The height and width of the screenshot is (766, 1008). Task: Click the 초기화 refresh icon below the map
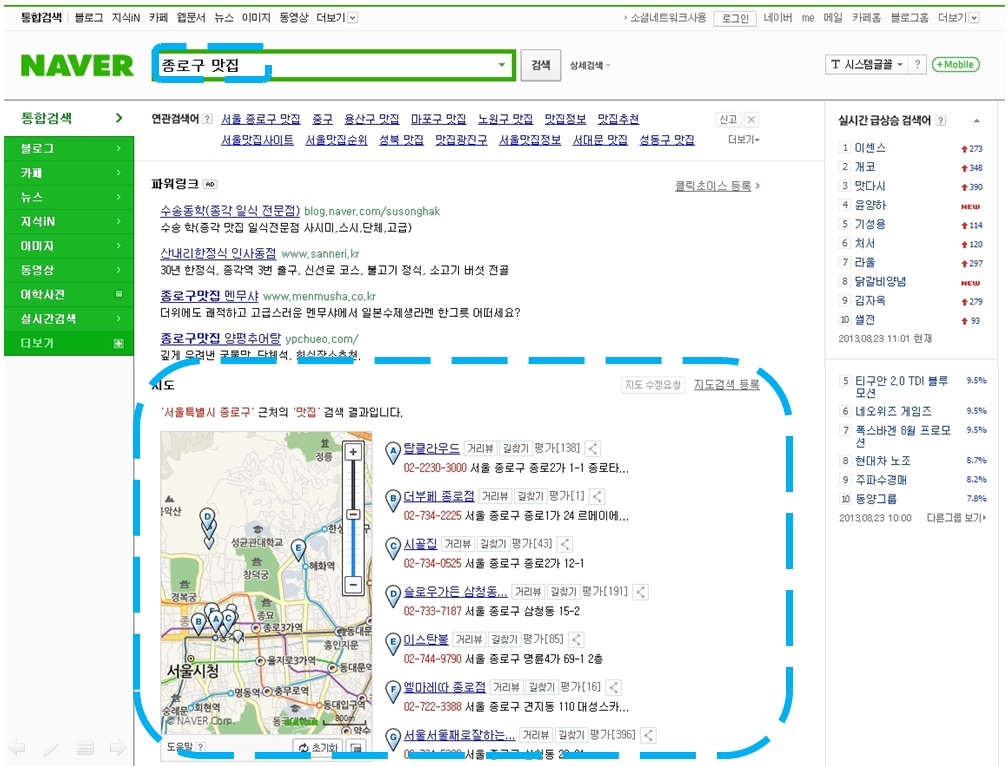click(303, 745)
